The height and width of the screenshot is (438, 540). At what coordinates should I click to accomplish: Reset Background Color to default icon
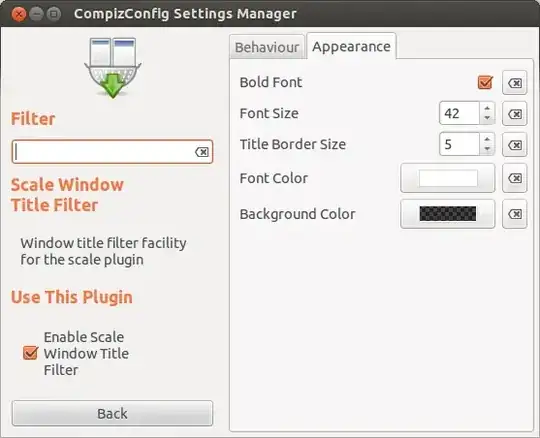coord(515,214)
